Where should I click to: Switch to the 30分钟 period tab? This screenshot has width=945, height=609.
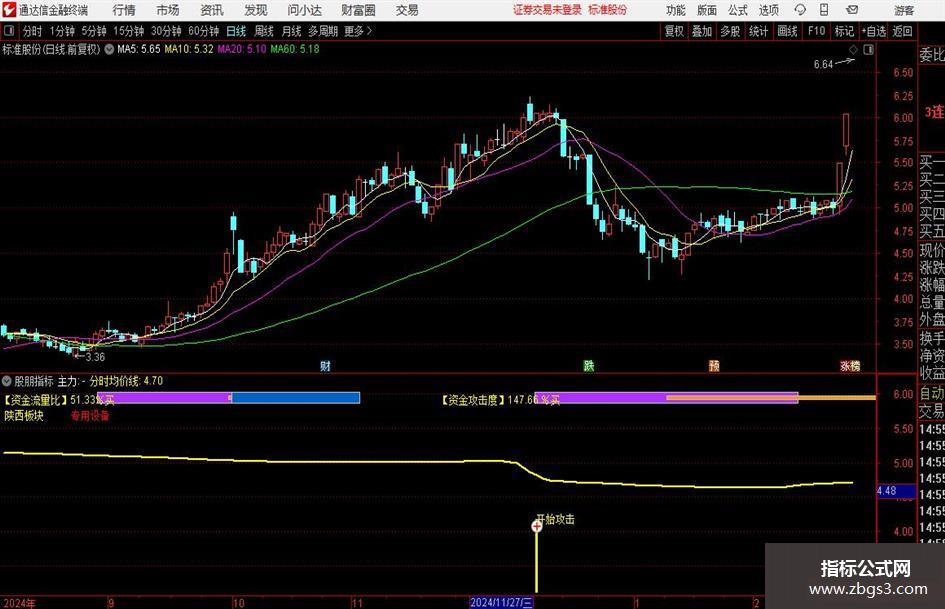[166, 31]
